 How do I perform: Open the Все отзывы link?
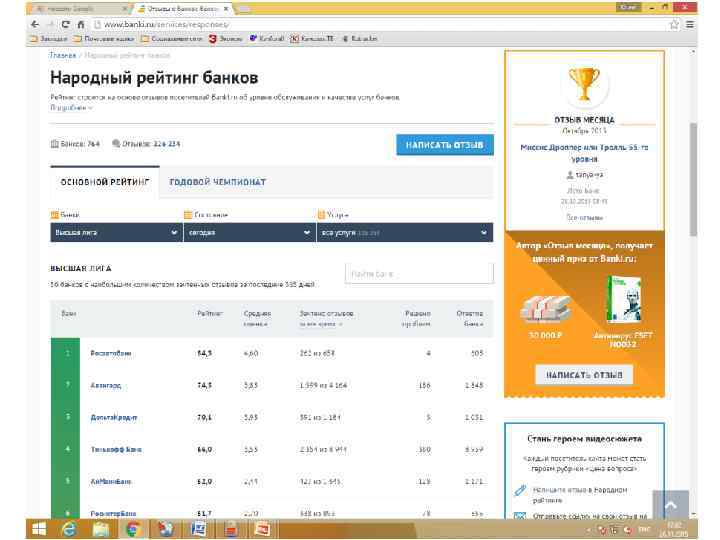[x=584, y=218]
